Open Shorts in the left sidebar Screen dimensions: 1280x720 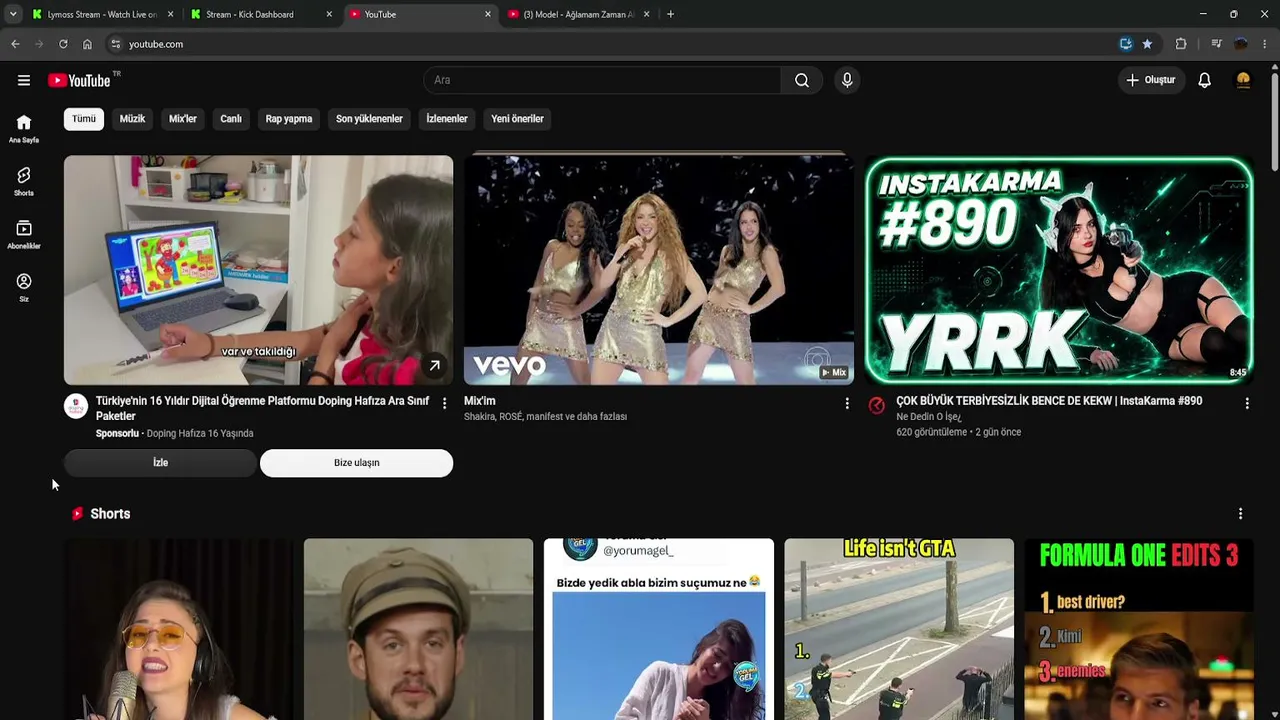coord(24,182)
